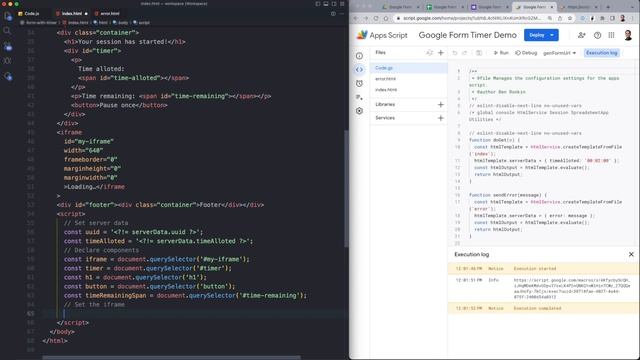Open the Search icon in VS Code activity bar
Image resolution: width=640 pixels, height=360 pixels.
click(7, 31)
